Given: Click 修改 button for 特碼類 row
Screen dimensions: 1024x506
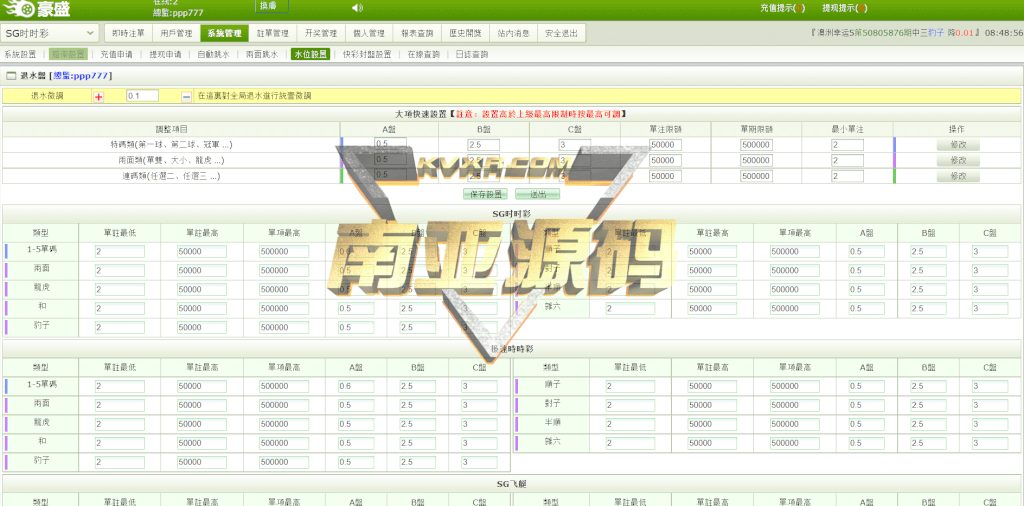Looking at the screenshot, I should (x=958, y=144).
